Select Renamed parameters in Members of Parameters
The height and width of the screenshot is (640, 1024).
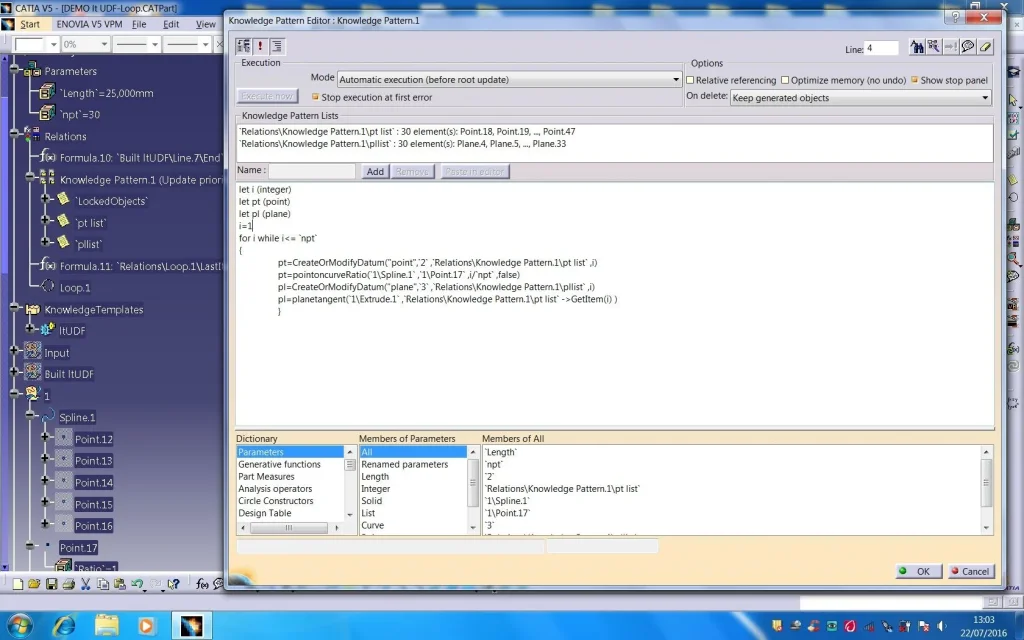pos(405,464)
